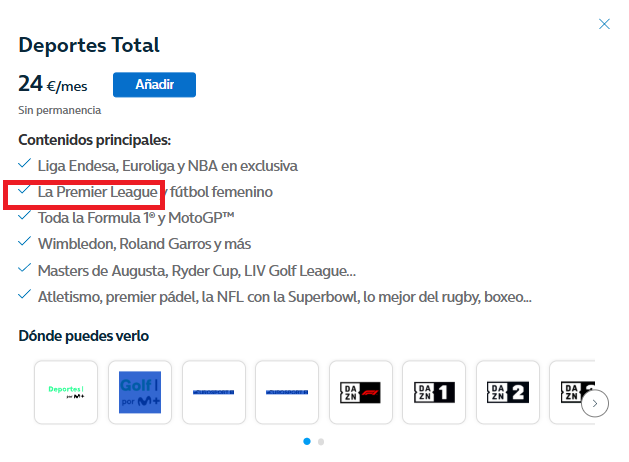Close the Deportes Total popup
Viewport: 629px width, 462px height.
pyautogui.click(x=604, y=24)
